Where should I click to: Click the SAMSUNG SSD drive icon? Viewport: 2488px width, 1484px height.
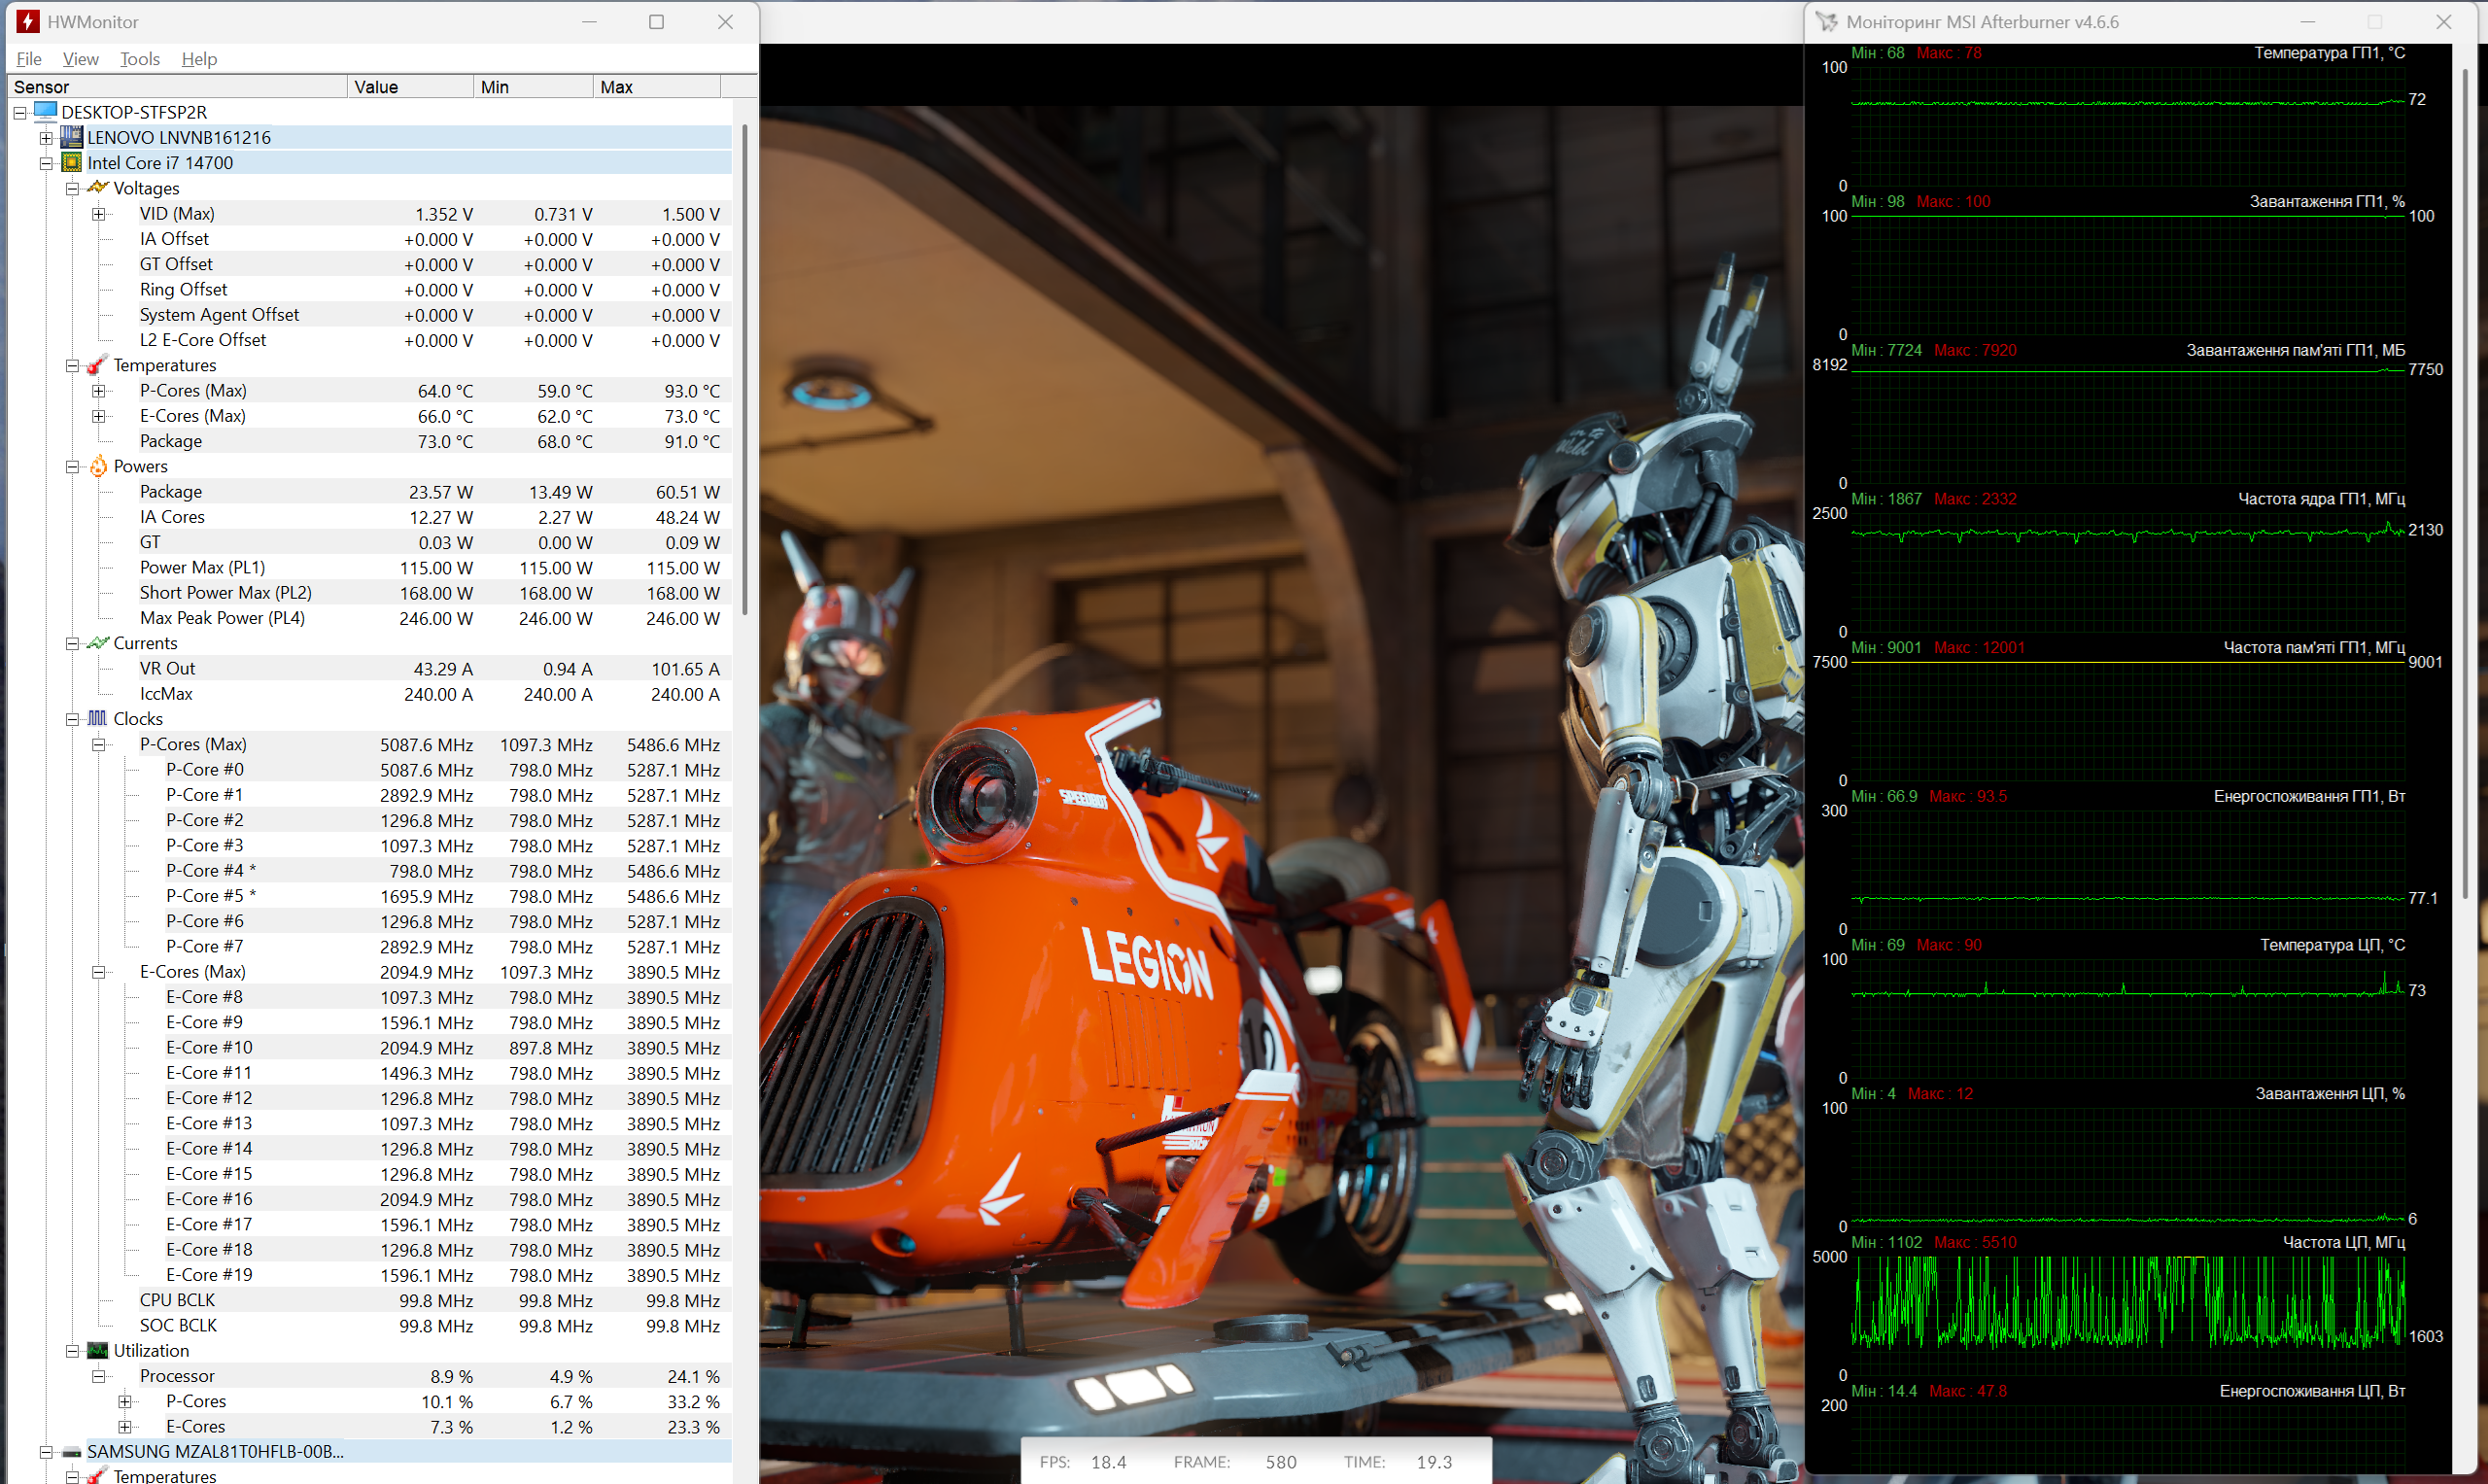click(x=72, y=1452)
